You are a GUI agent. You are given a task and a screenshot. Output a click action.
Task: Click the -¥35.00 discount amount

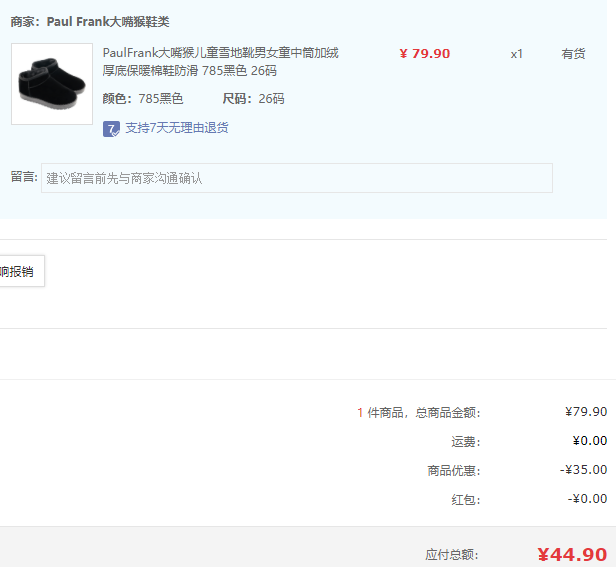click(583, 470)
